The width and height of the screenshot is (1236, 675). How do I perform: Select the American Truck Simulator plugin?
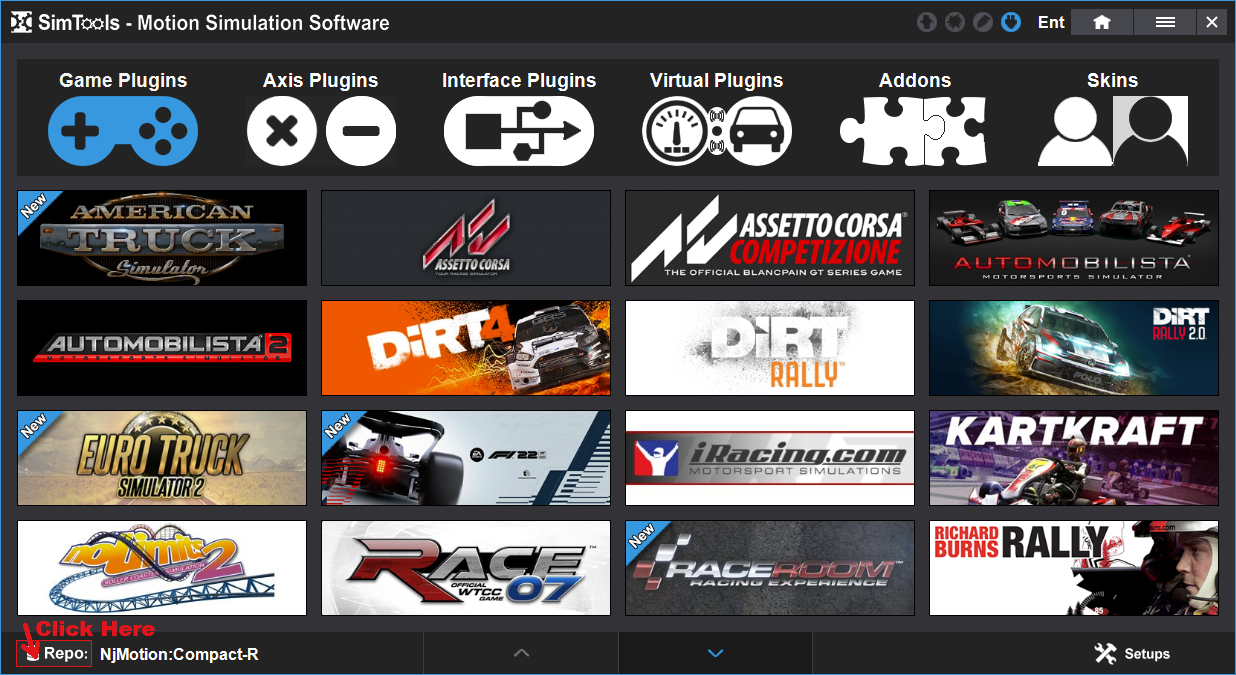tap(162, 238)
